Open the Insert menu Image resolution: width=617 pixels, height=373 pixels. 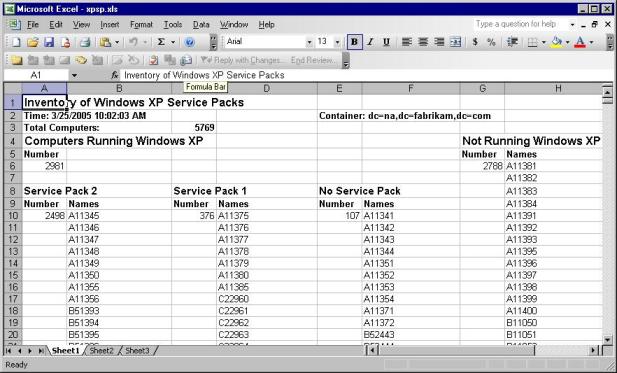coord(109,24)
